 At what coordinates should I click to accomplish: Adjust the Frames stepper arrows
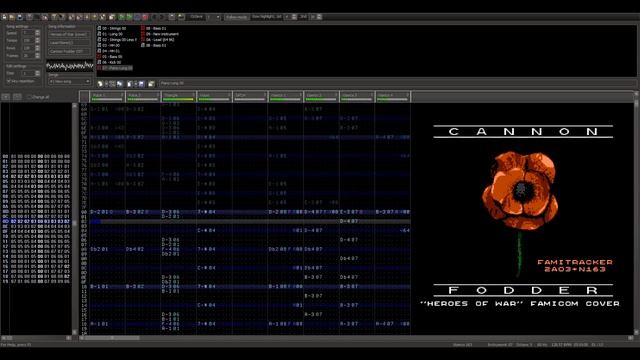38,56
